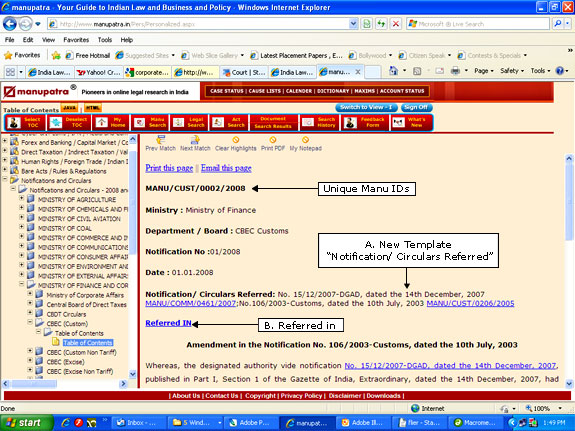Open MANU/CUST/0206/2005 link

coord(470,303)
